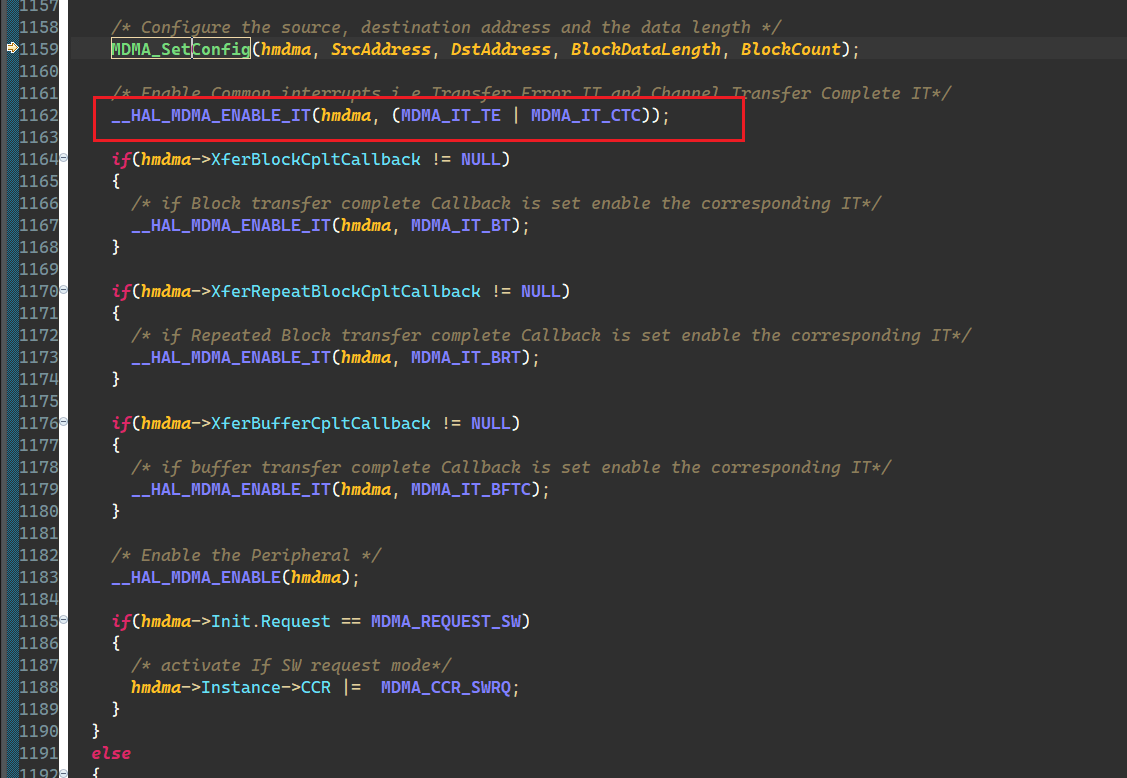1127x778 pixels.
Task: Click the MDMA_CCR_SWRQ constant
Action: pyautogui.click(x=446, y=687)
